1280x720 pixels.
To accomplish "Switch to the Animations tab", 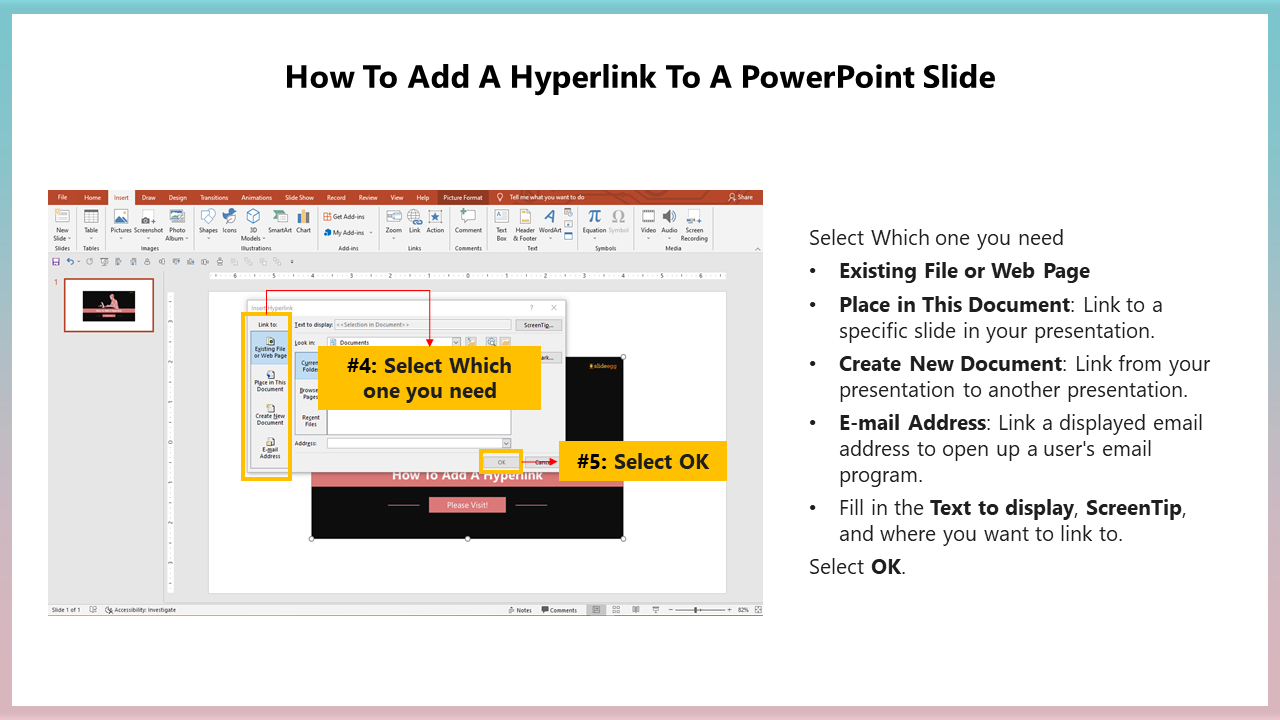I will click(x=256, y=197).
